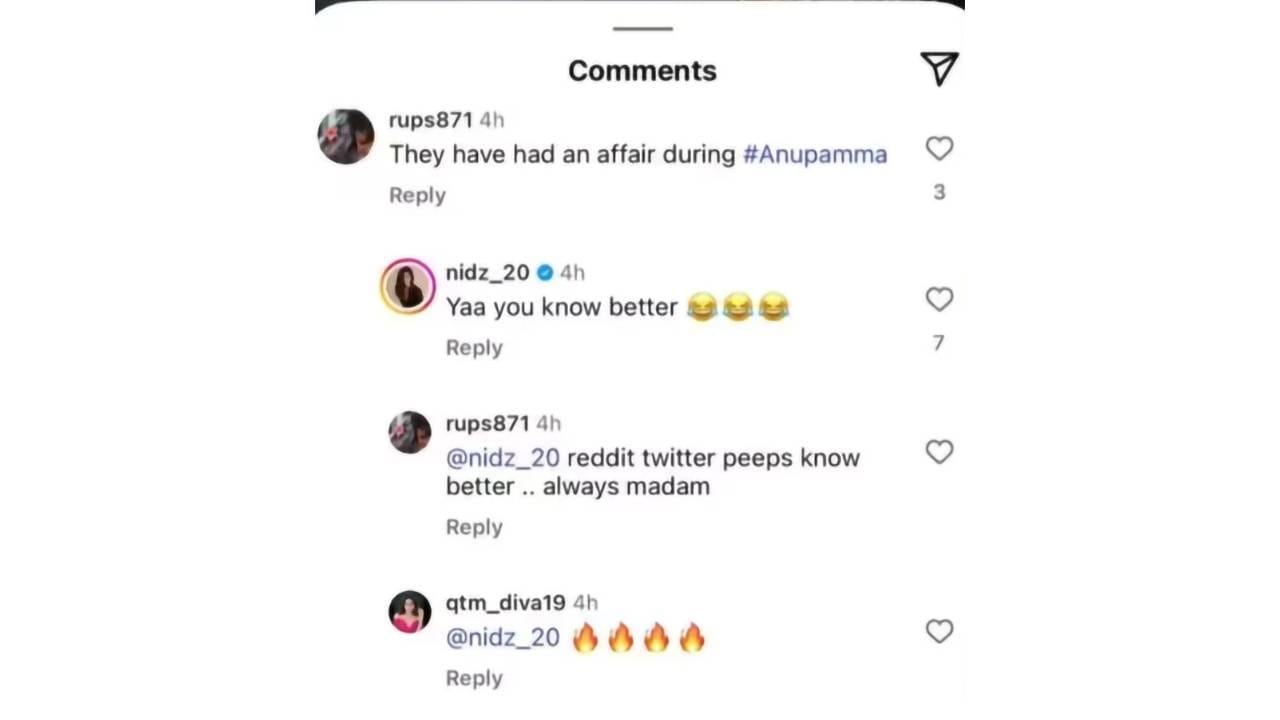The height and width of the screenshot is (720, 1280).
Task: Open @nidz_20 mention in rups871's reply
Action: pyautogui.click(x=503, y=458)
